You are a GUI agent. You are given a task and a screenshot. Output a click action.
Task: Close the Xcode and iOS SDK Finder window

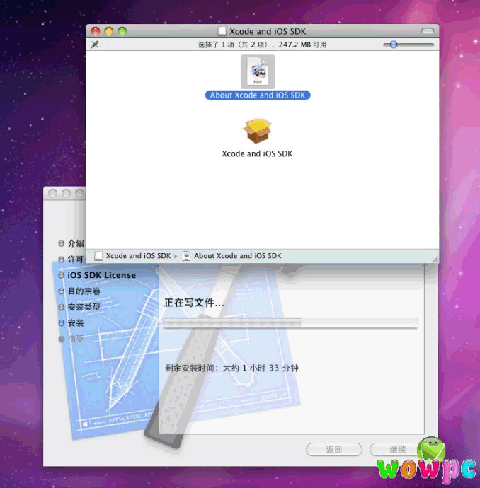[x=96, y=31]
